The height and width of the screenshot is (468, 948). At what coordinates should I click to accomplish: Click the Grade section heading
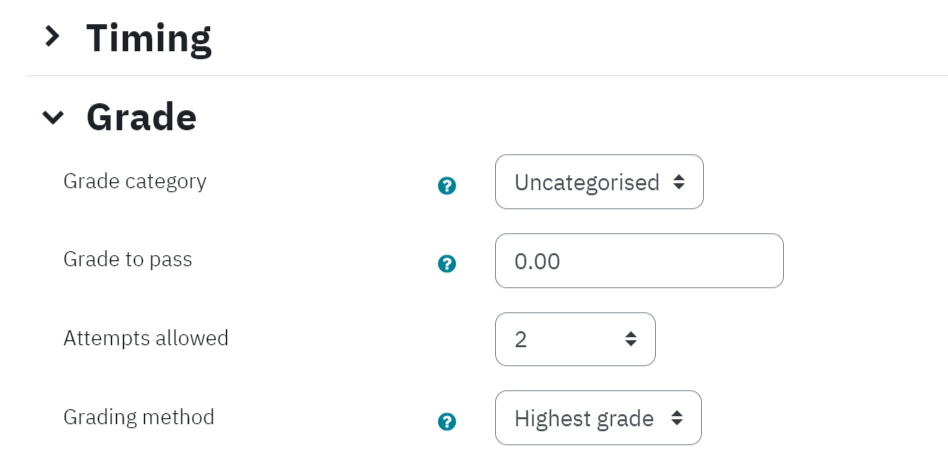click(141, 117)
